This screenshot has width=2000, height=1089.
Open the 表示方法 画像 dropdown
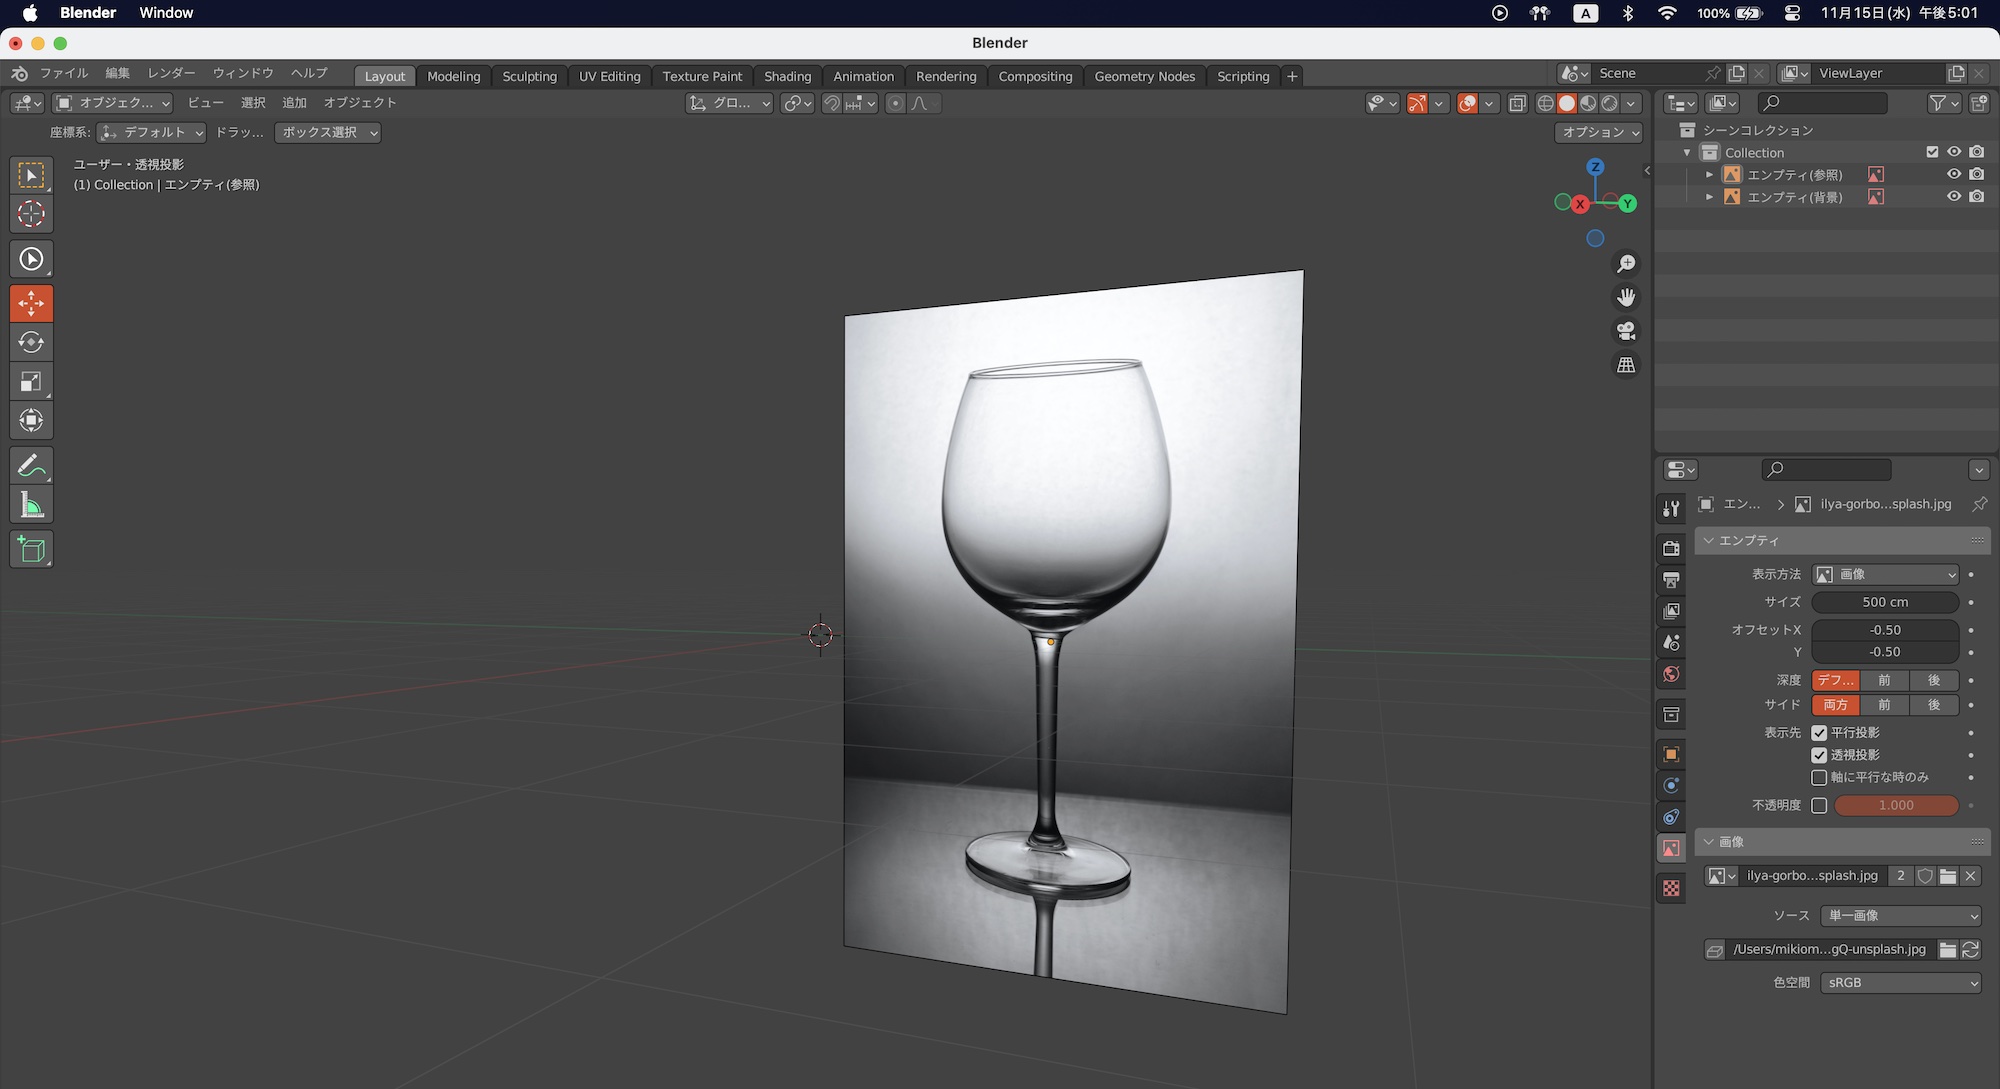tap(1885, 574)
